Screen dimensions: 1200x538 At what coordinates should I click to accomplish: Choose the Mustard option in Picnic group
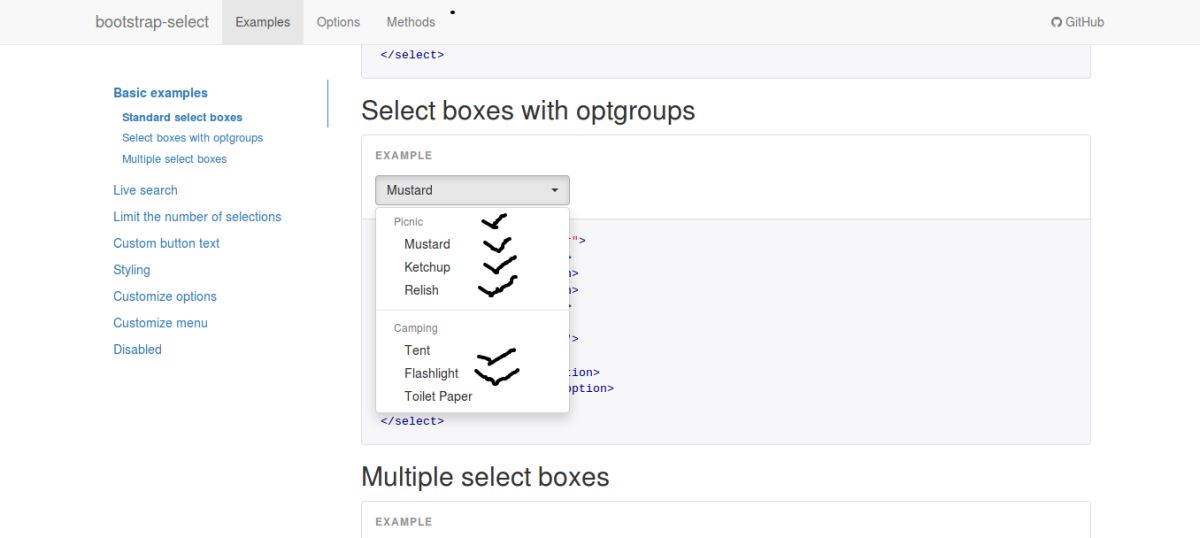point(427,244)
